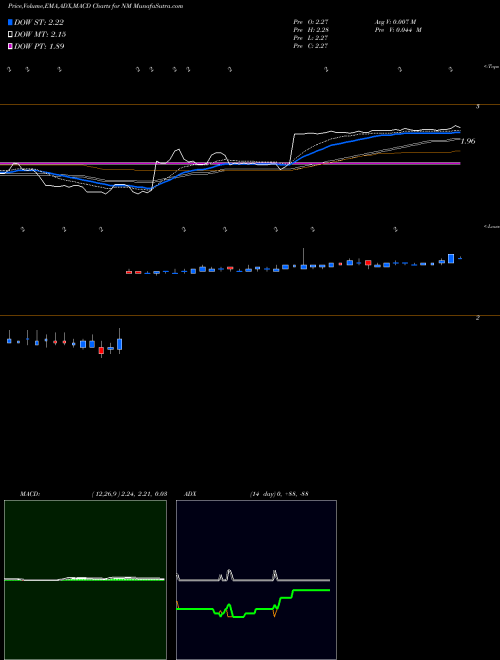Click the white DOW MT legend swatch

pos(10,35)
